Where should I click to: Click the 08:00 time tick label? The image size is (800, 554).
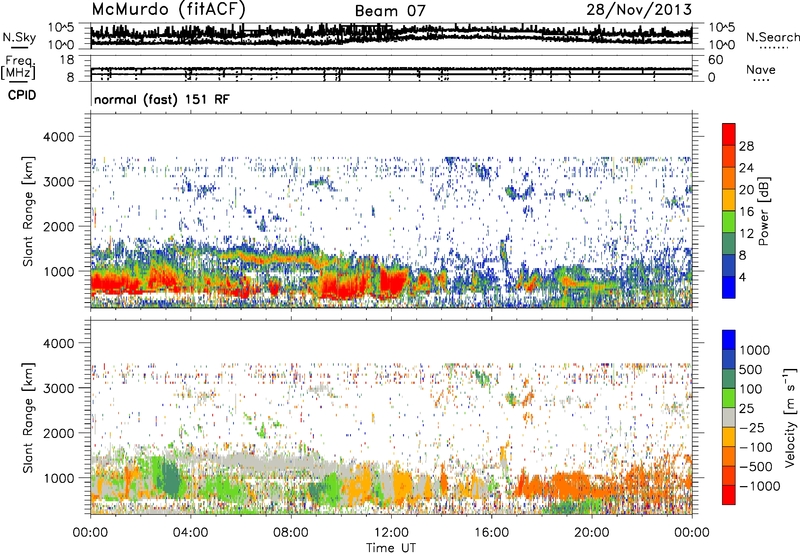coord(290,533)
